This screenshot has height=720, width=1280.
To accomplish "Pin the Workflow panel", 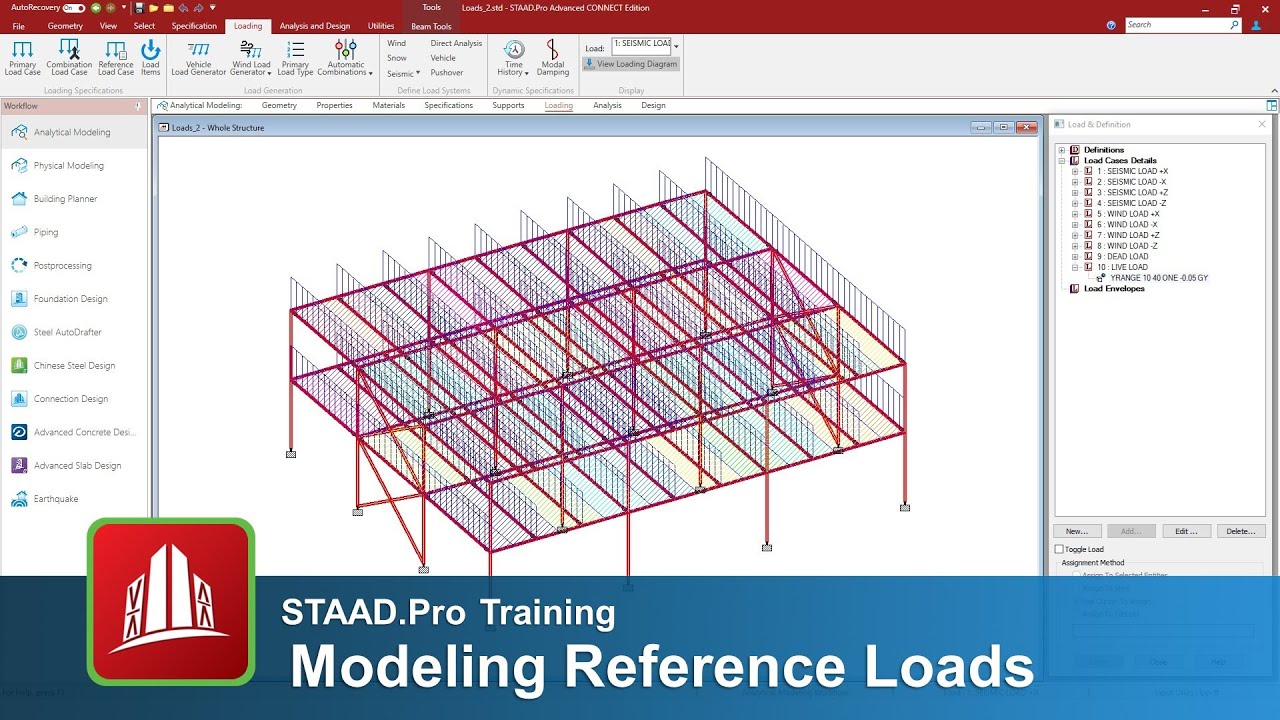I will (x=138, y=106).
